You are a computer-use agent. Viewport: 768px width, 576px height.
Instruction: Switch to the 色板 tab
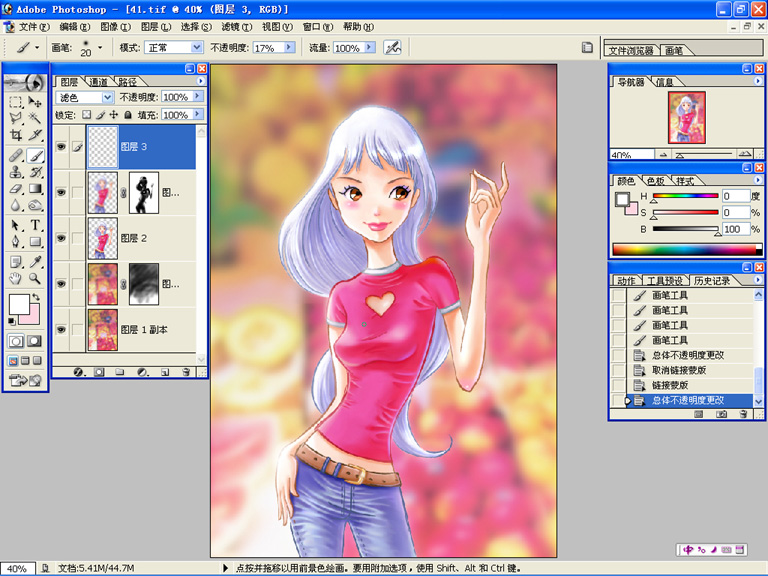click(655, 181)
